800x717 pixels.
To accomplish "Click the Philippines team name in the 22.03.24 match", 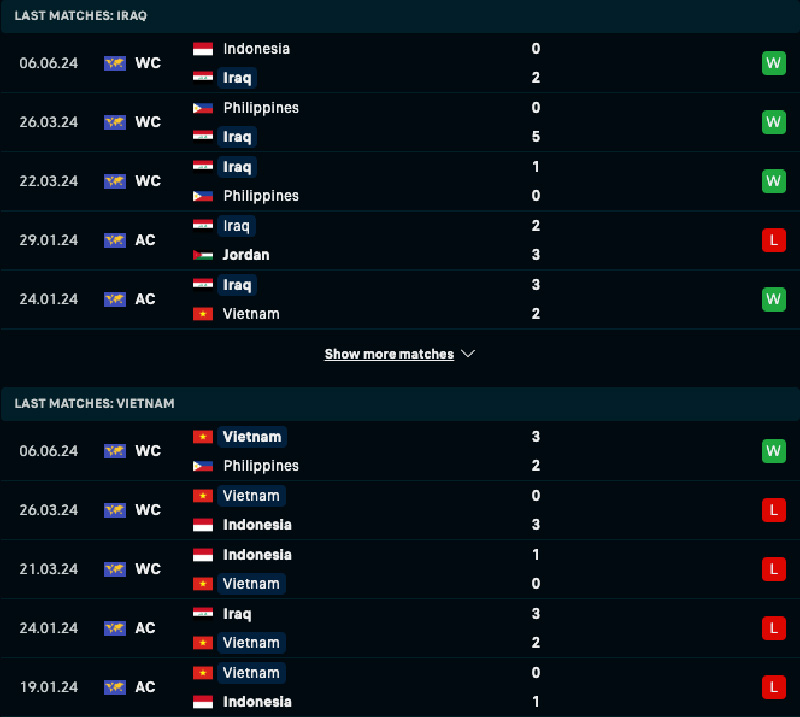I will (261, 196).
